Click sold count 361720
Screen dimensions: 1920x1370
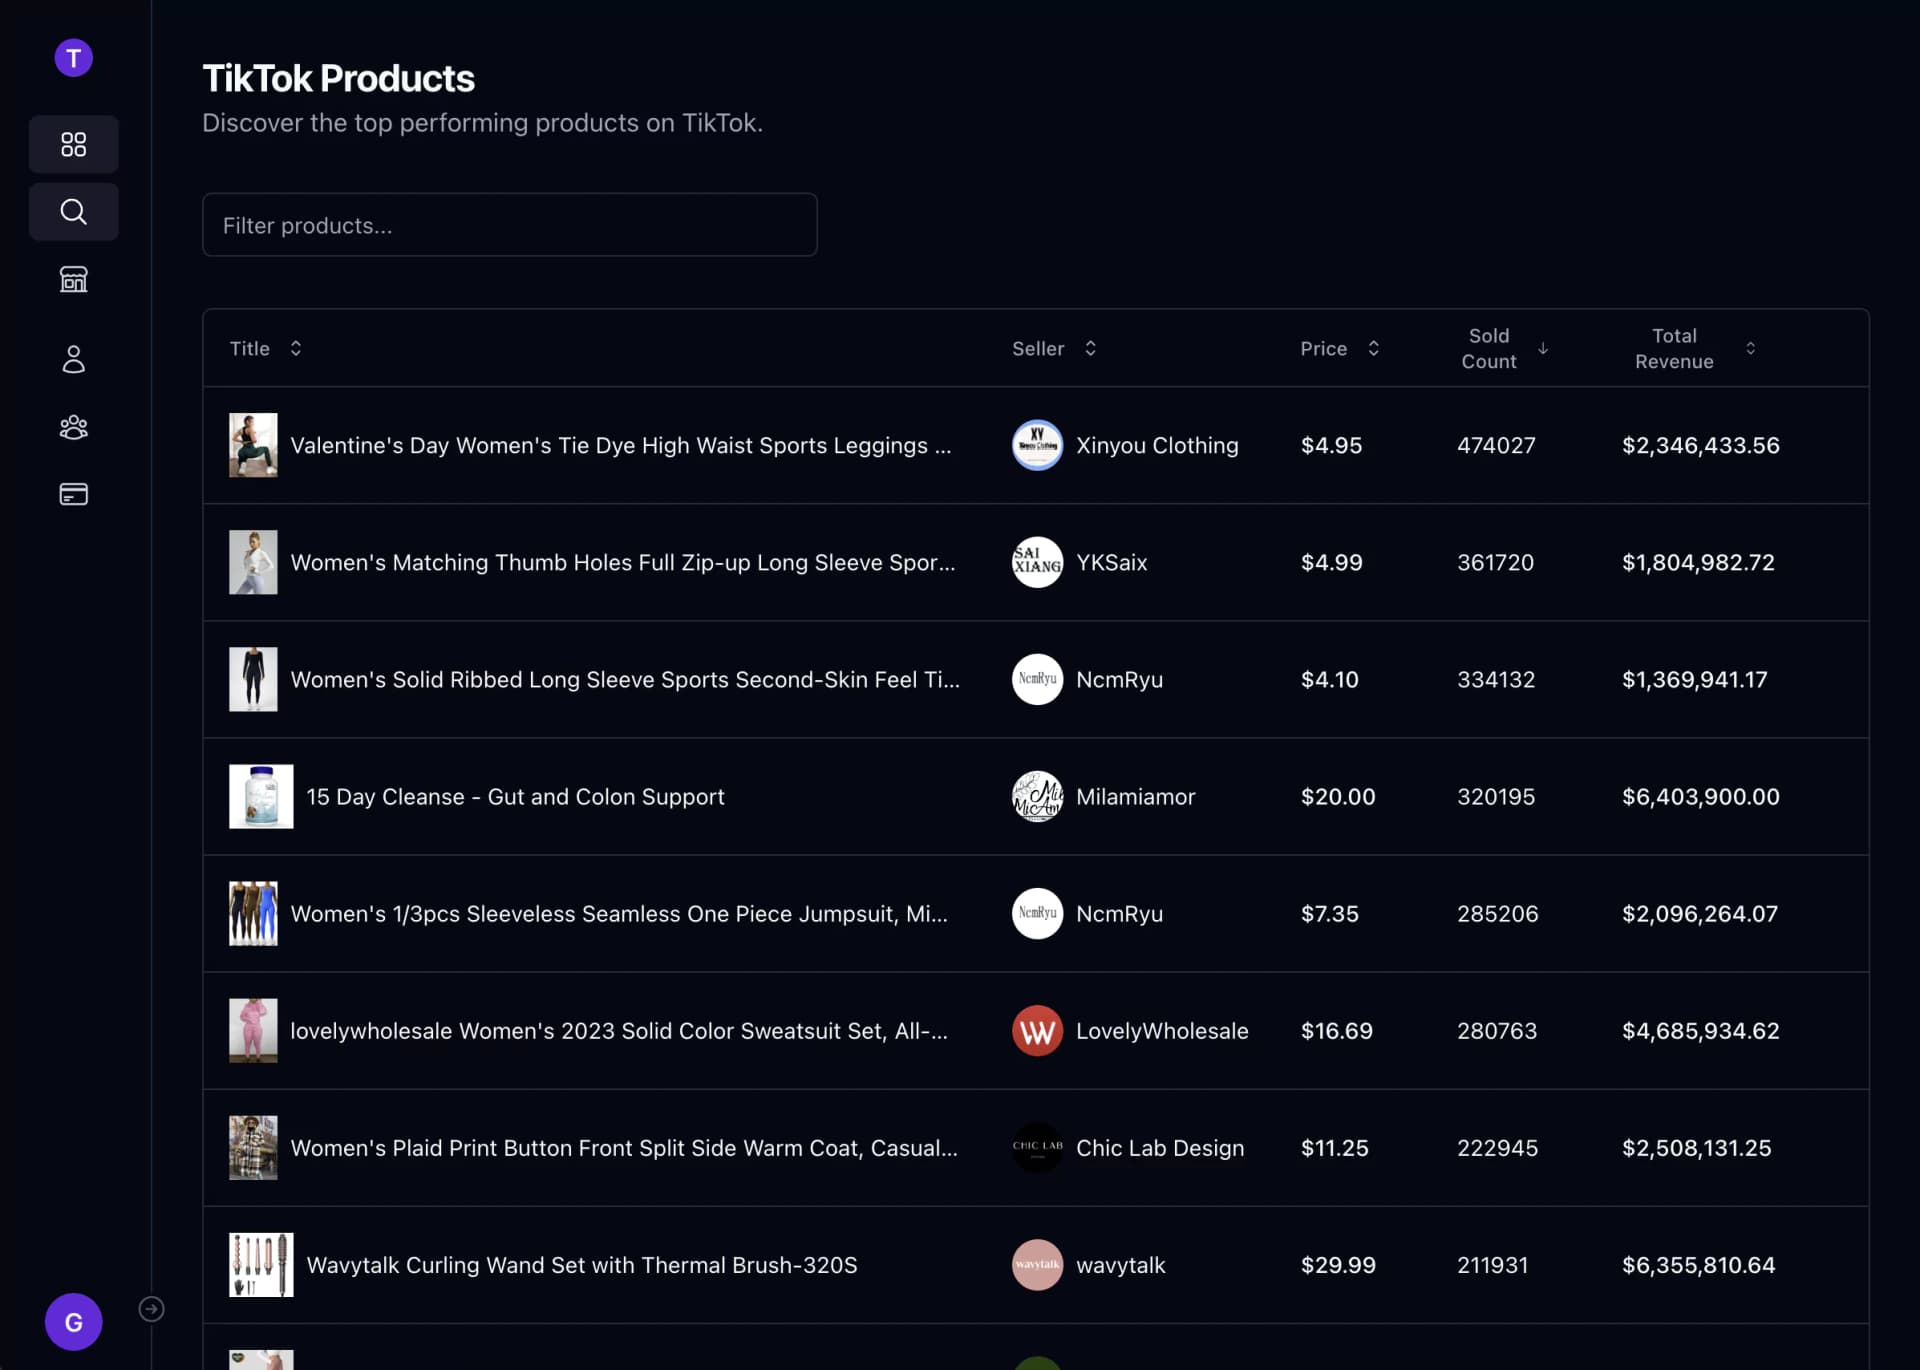[x=1495, y=562]
